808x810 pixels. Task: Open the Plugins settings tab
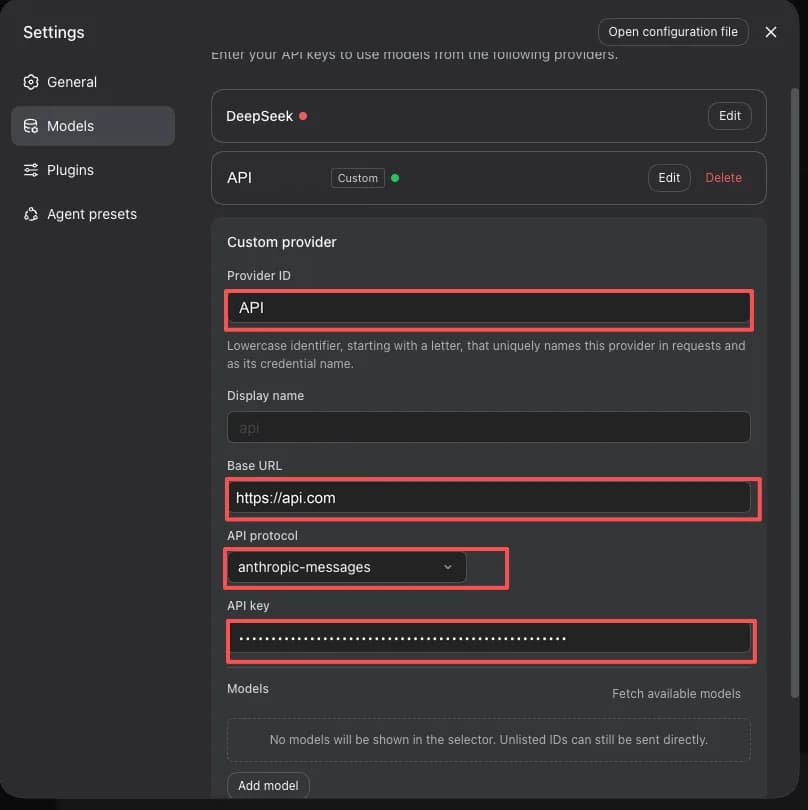[93, 170]
